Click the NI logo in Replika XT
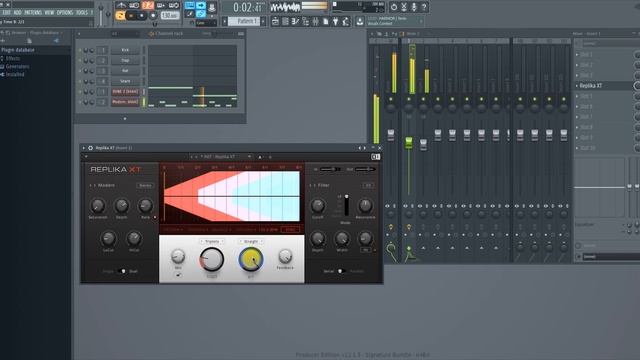 pyautogui.click(x=376, y=157)
